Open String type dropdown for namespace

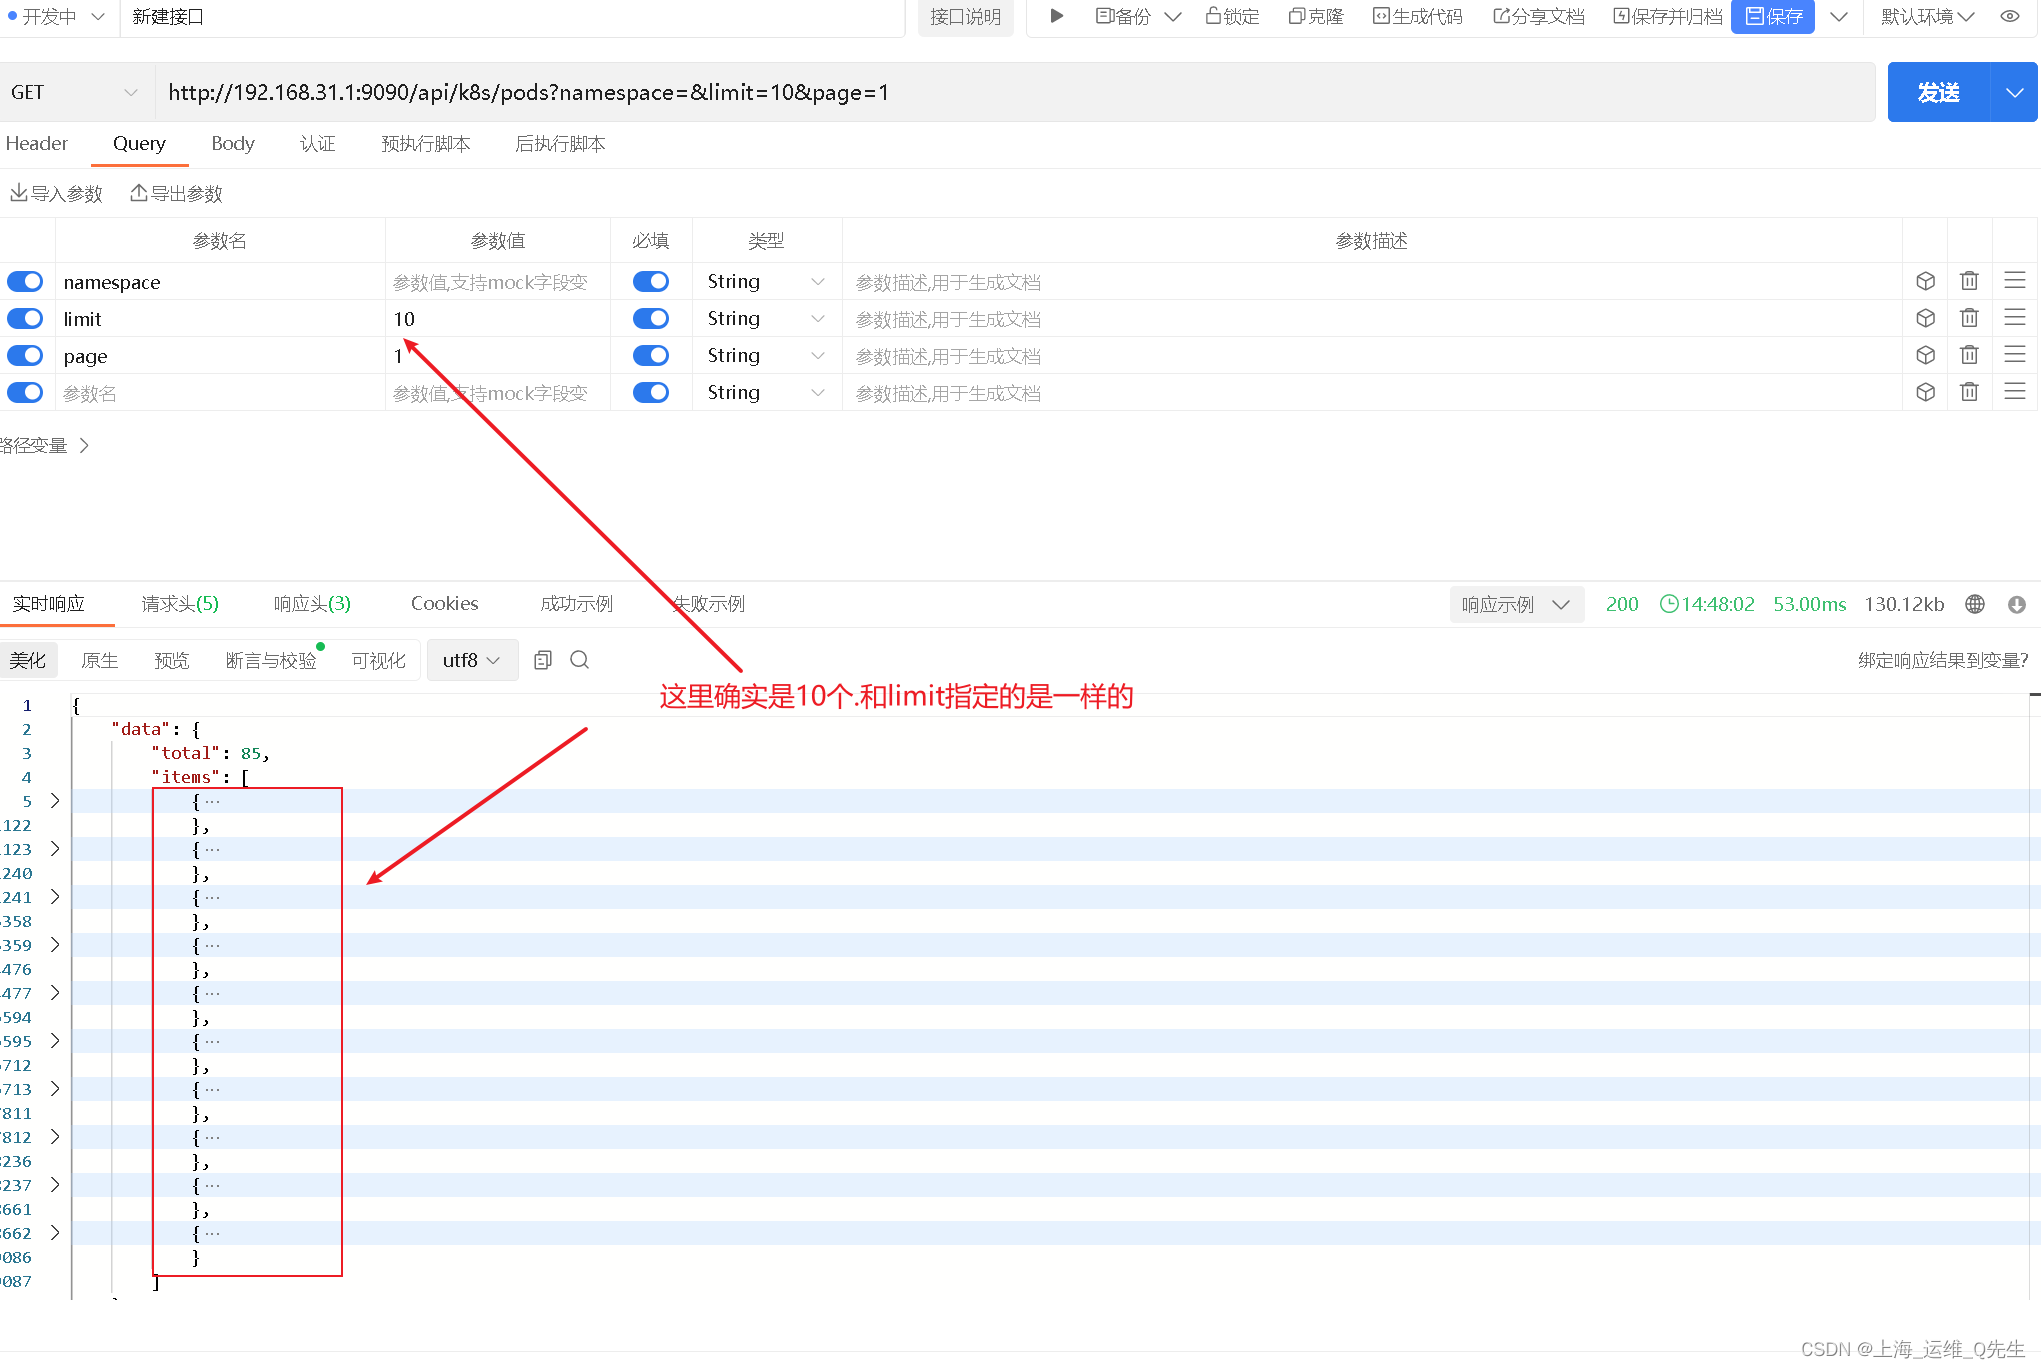coord(766,282)
